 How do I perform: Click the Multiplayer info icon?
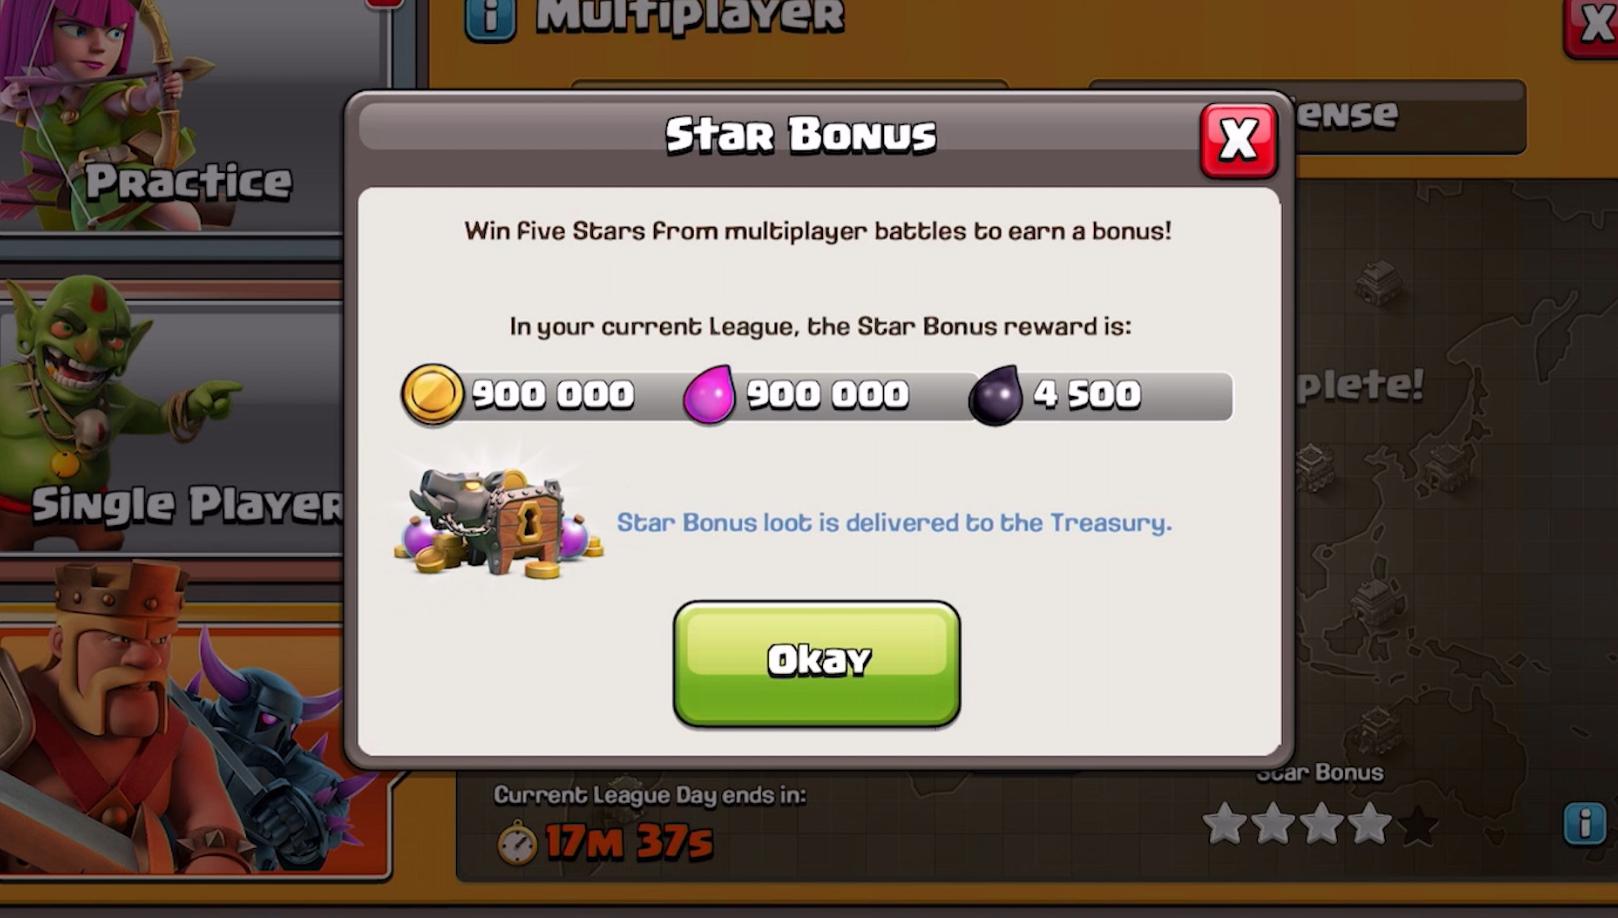coord(490,18)
